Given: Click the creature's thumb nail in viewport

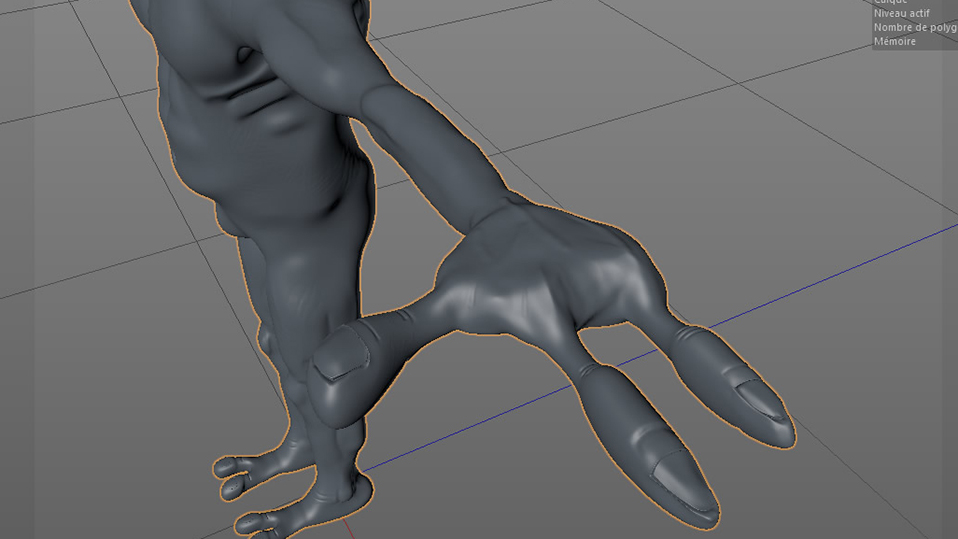Looking at the screenshot, I should [340, 353].
